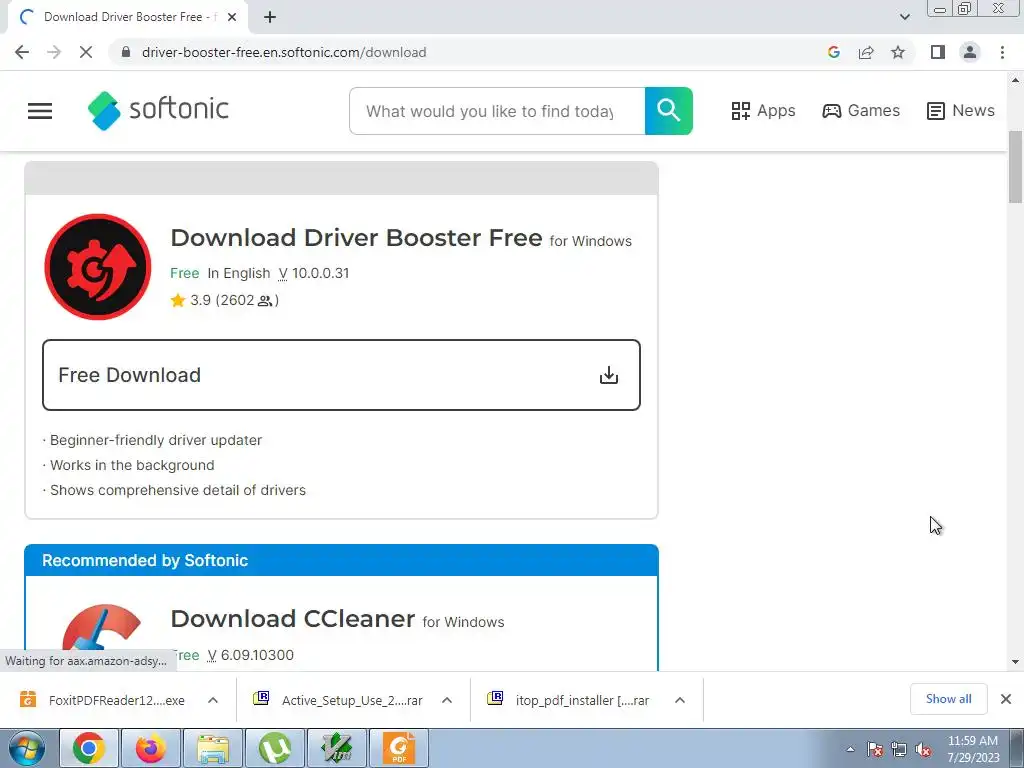Image resolution: width=1024 pixels, height=768 pixels.
Task: Share this page icon
Action: pyautogui.click(x=866, y=52)
